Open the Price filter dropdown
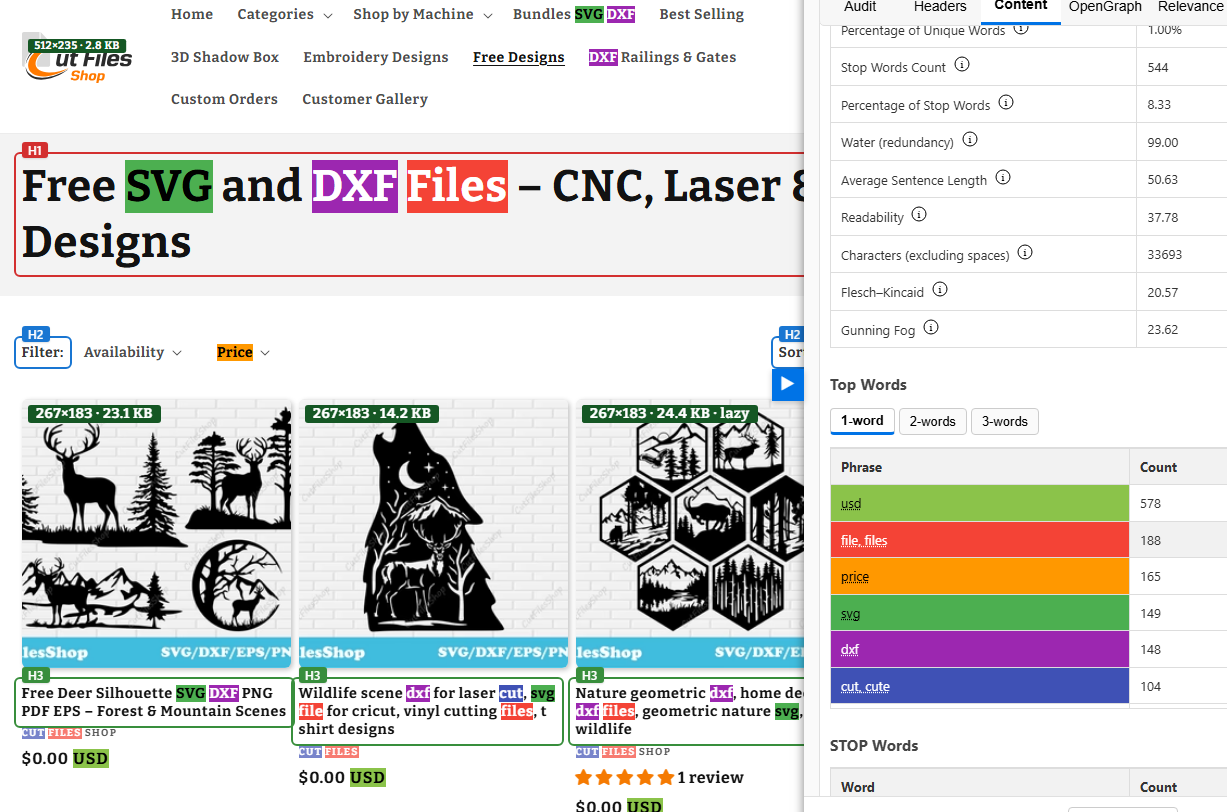Screen dimensions: 1227x812 click(x=243, y=352)
